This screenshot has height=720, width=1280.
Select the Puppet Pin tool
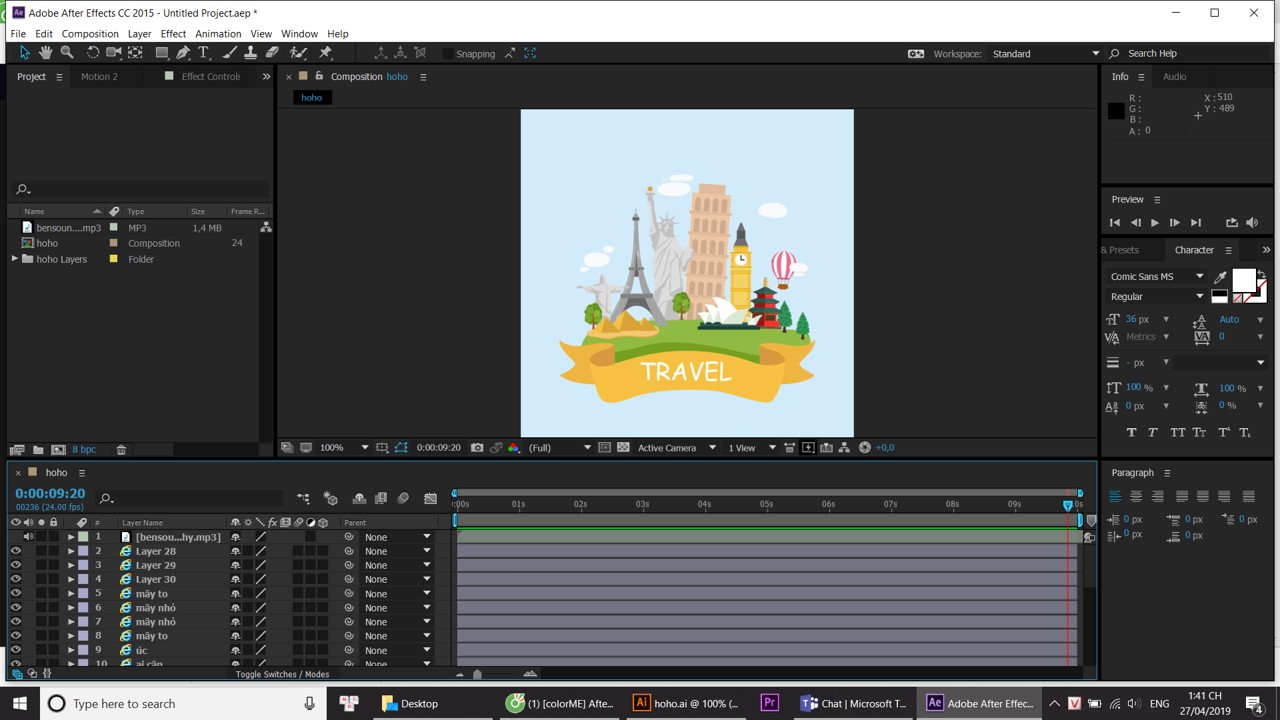tap(325, 53)
